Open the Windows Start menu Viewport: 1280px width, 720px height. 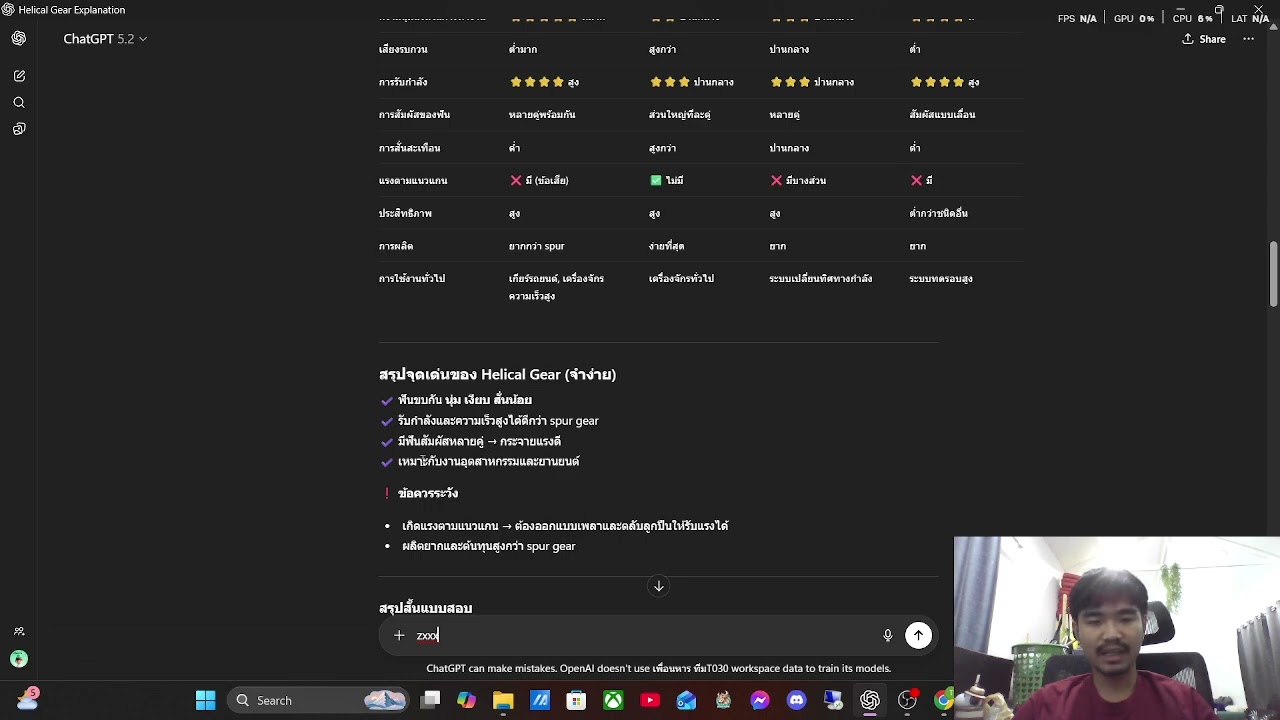tap(205, 701)
